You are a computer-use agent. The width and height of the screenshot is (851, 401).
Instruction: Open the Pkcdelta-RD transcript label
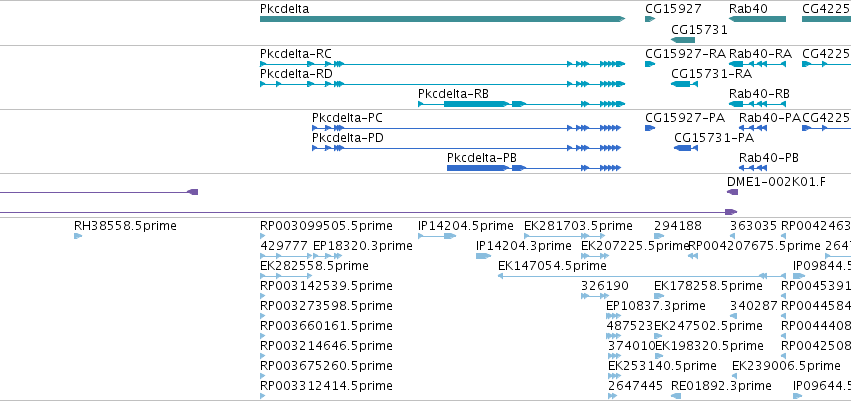click(296, 73)
